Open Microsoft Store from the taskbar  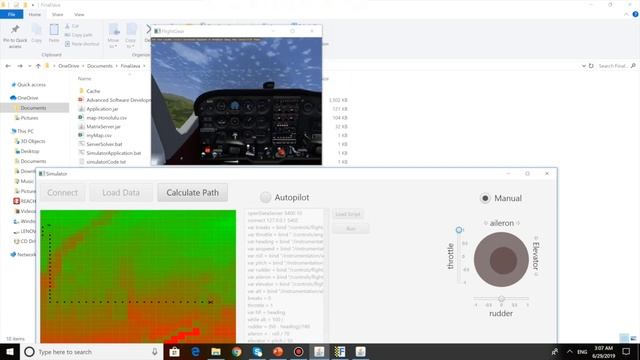(x=175, y=352)
